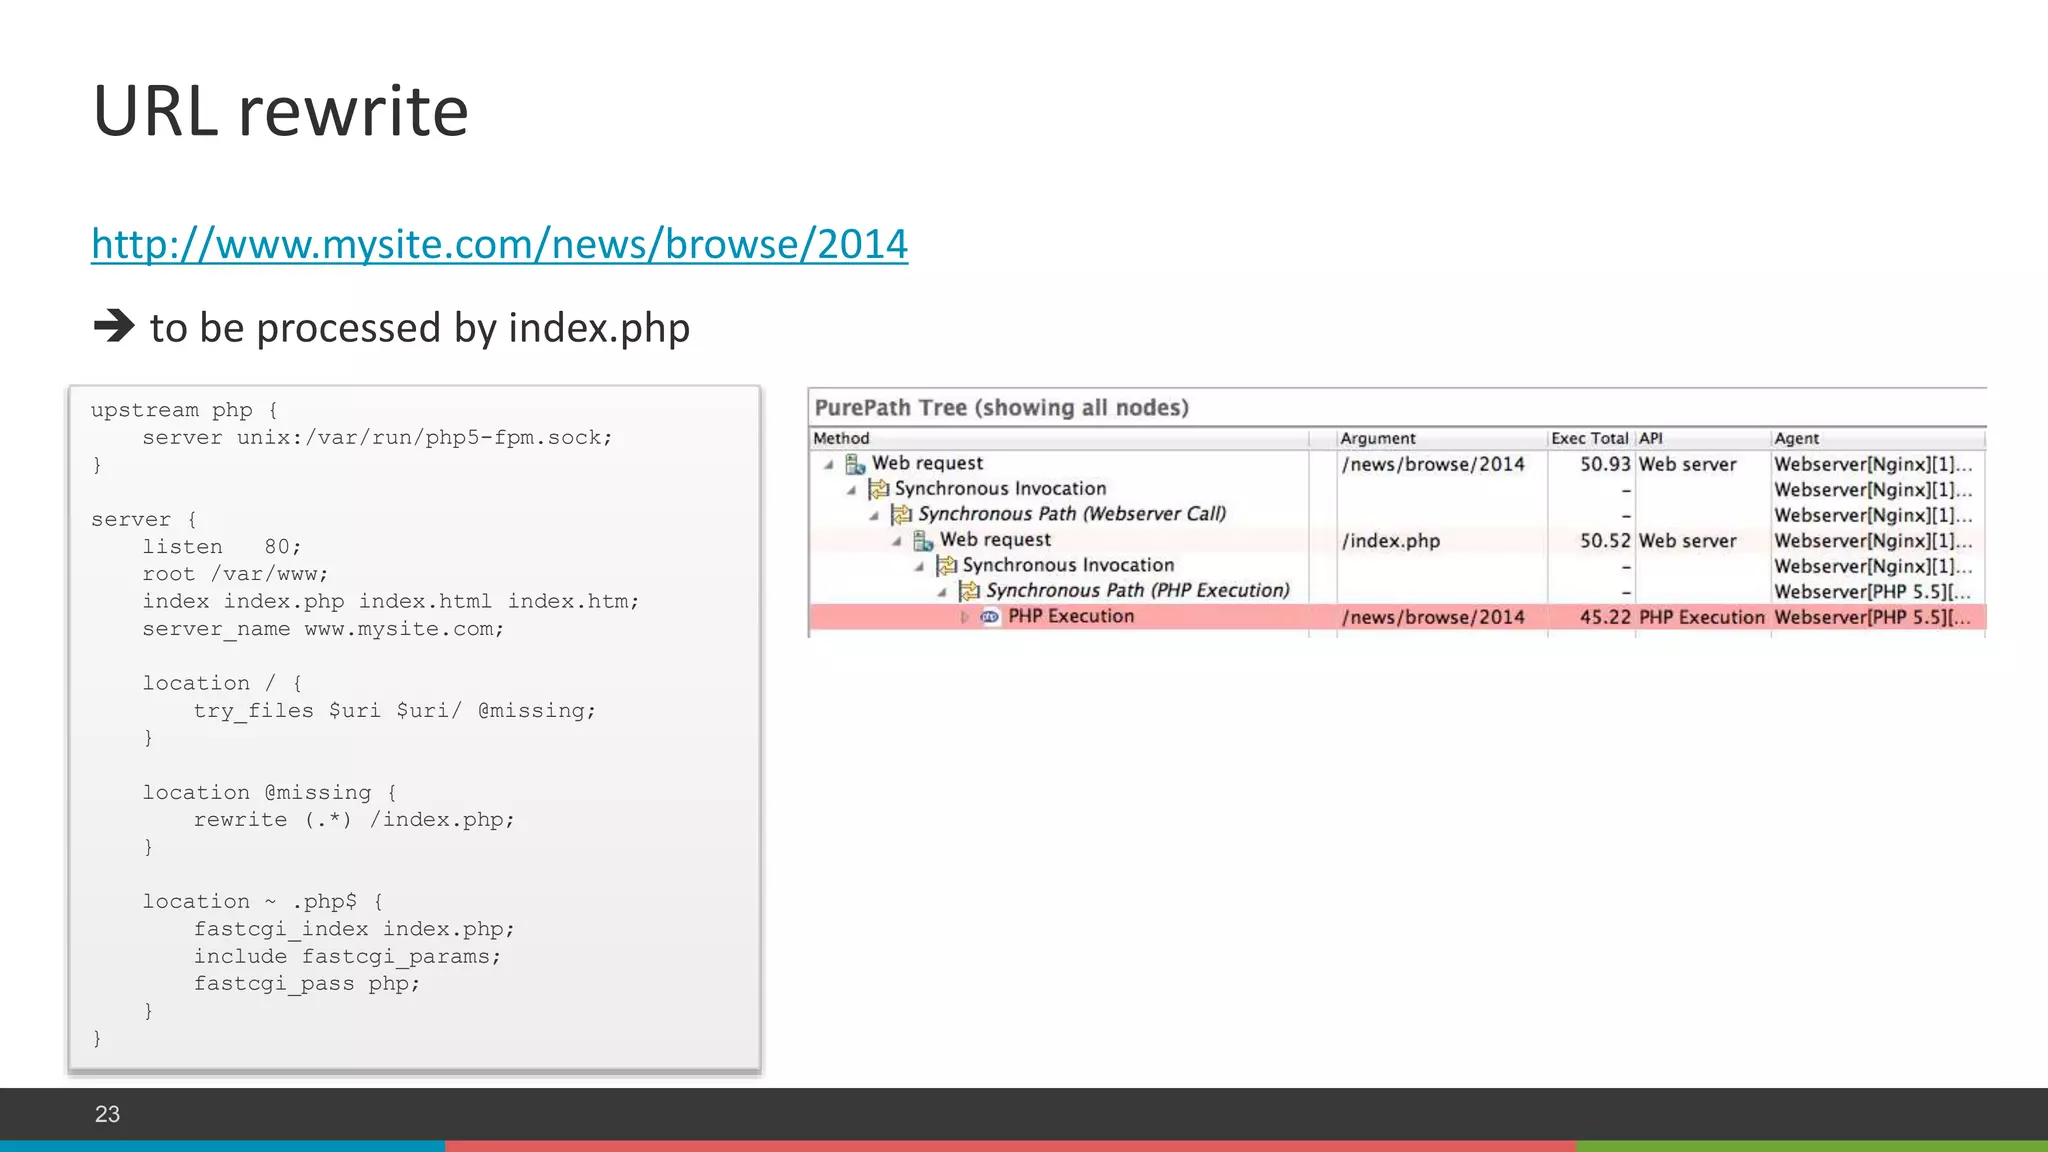Open the mysite.com news browse 2014 link

pos(499,244)
